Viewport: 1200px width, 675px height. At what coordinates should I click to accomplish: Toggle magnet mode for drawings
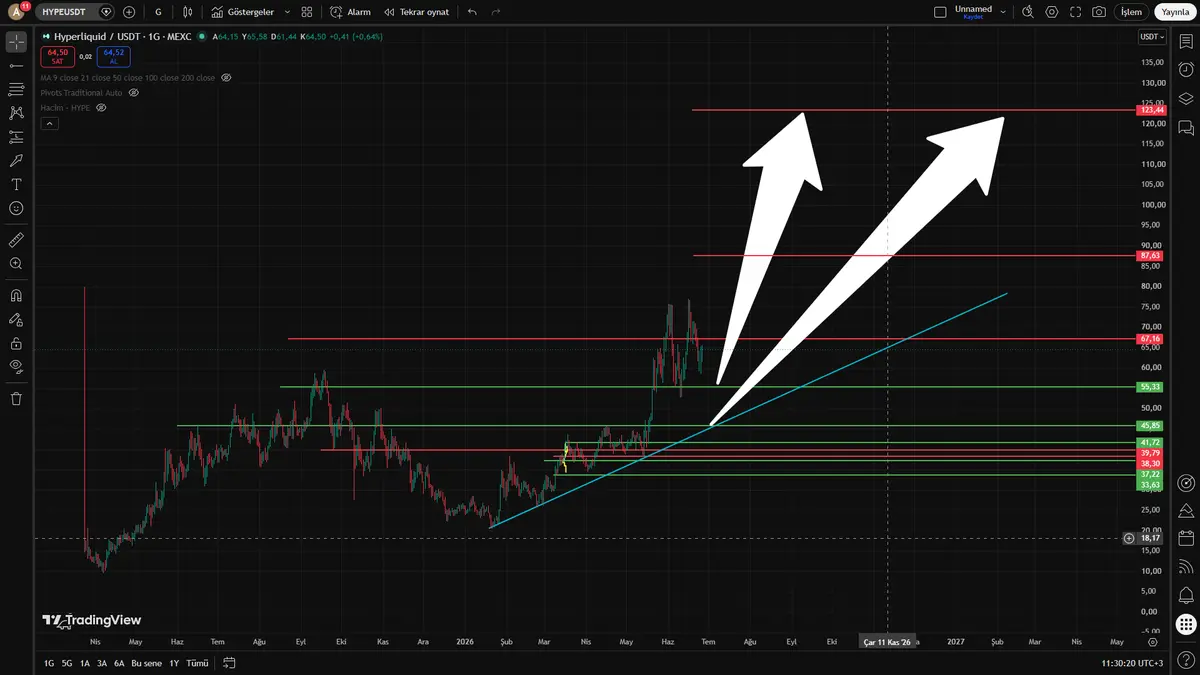point(16,296)
